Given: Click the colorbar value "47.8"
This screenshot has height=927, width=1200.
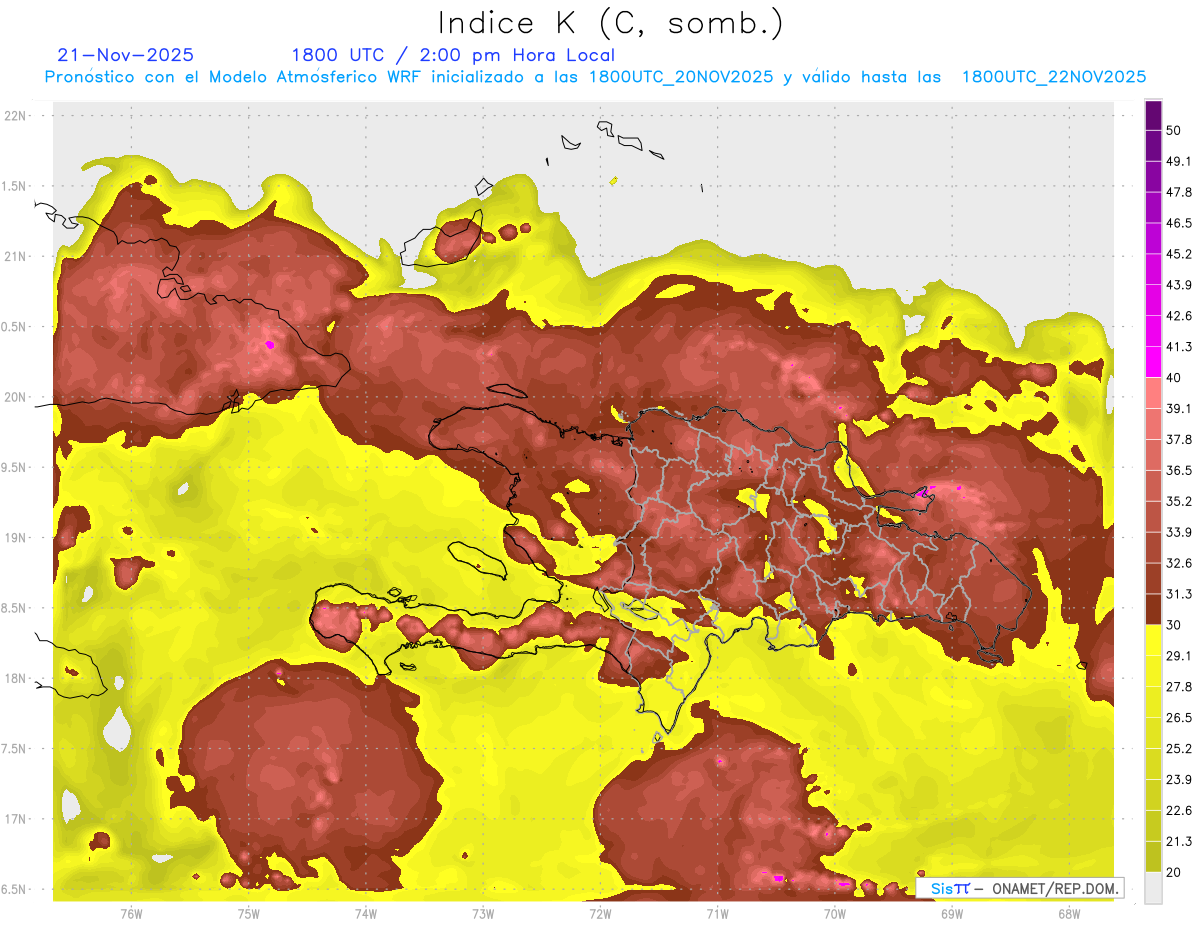Looking at the screenshot, I should coord(1179,192).
